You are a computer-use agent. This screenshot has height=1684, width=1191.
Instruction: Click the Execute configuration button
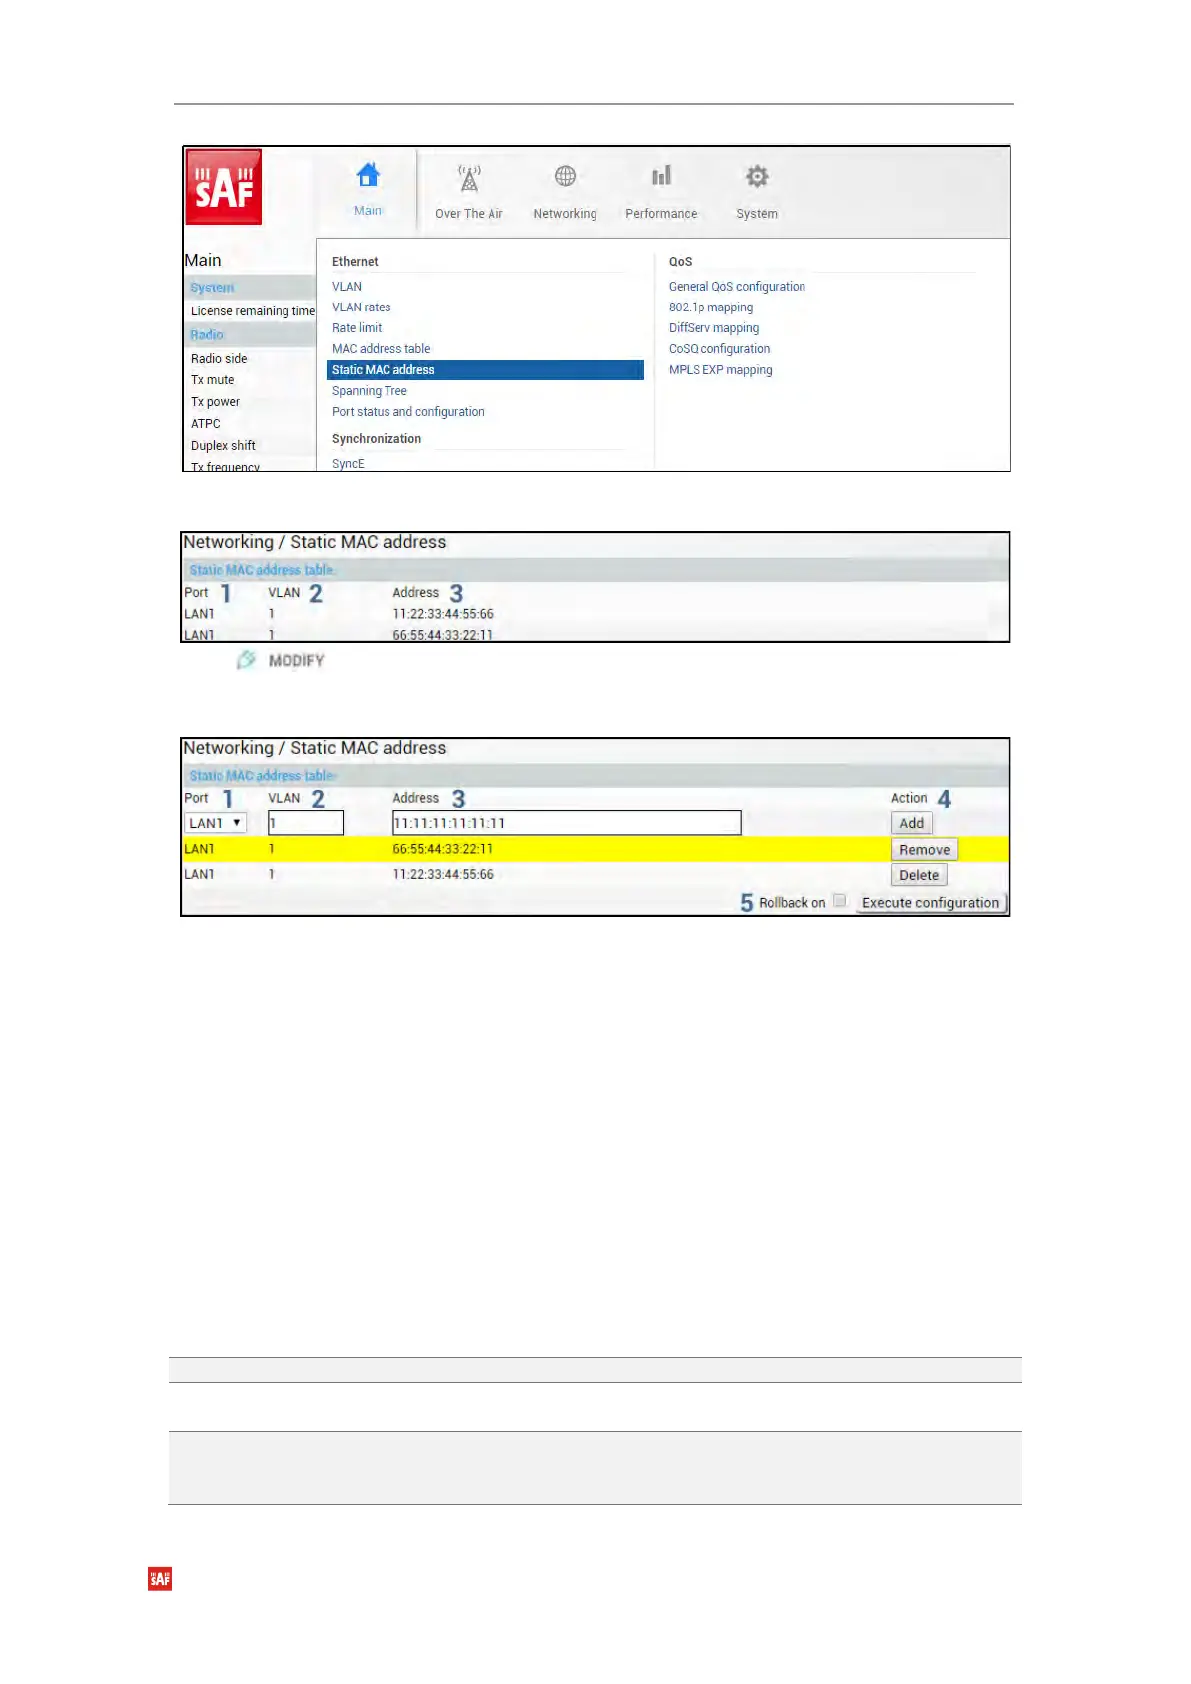point(931,902)
